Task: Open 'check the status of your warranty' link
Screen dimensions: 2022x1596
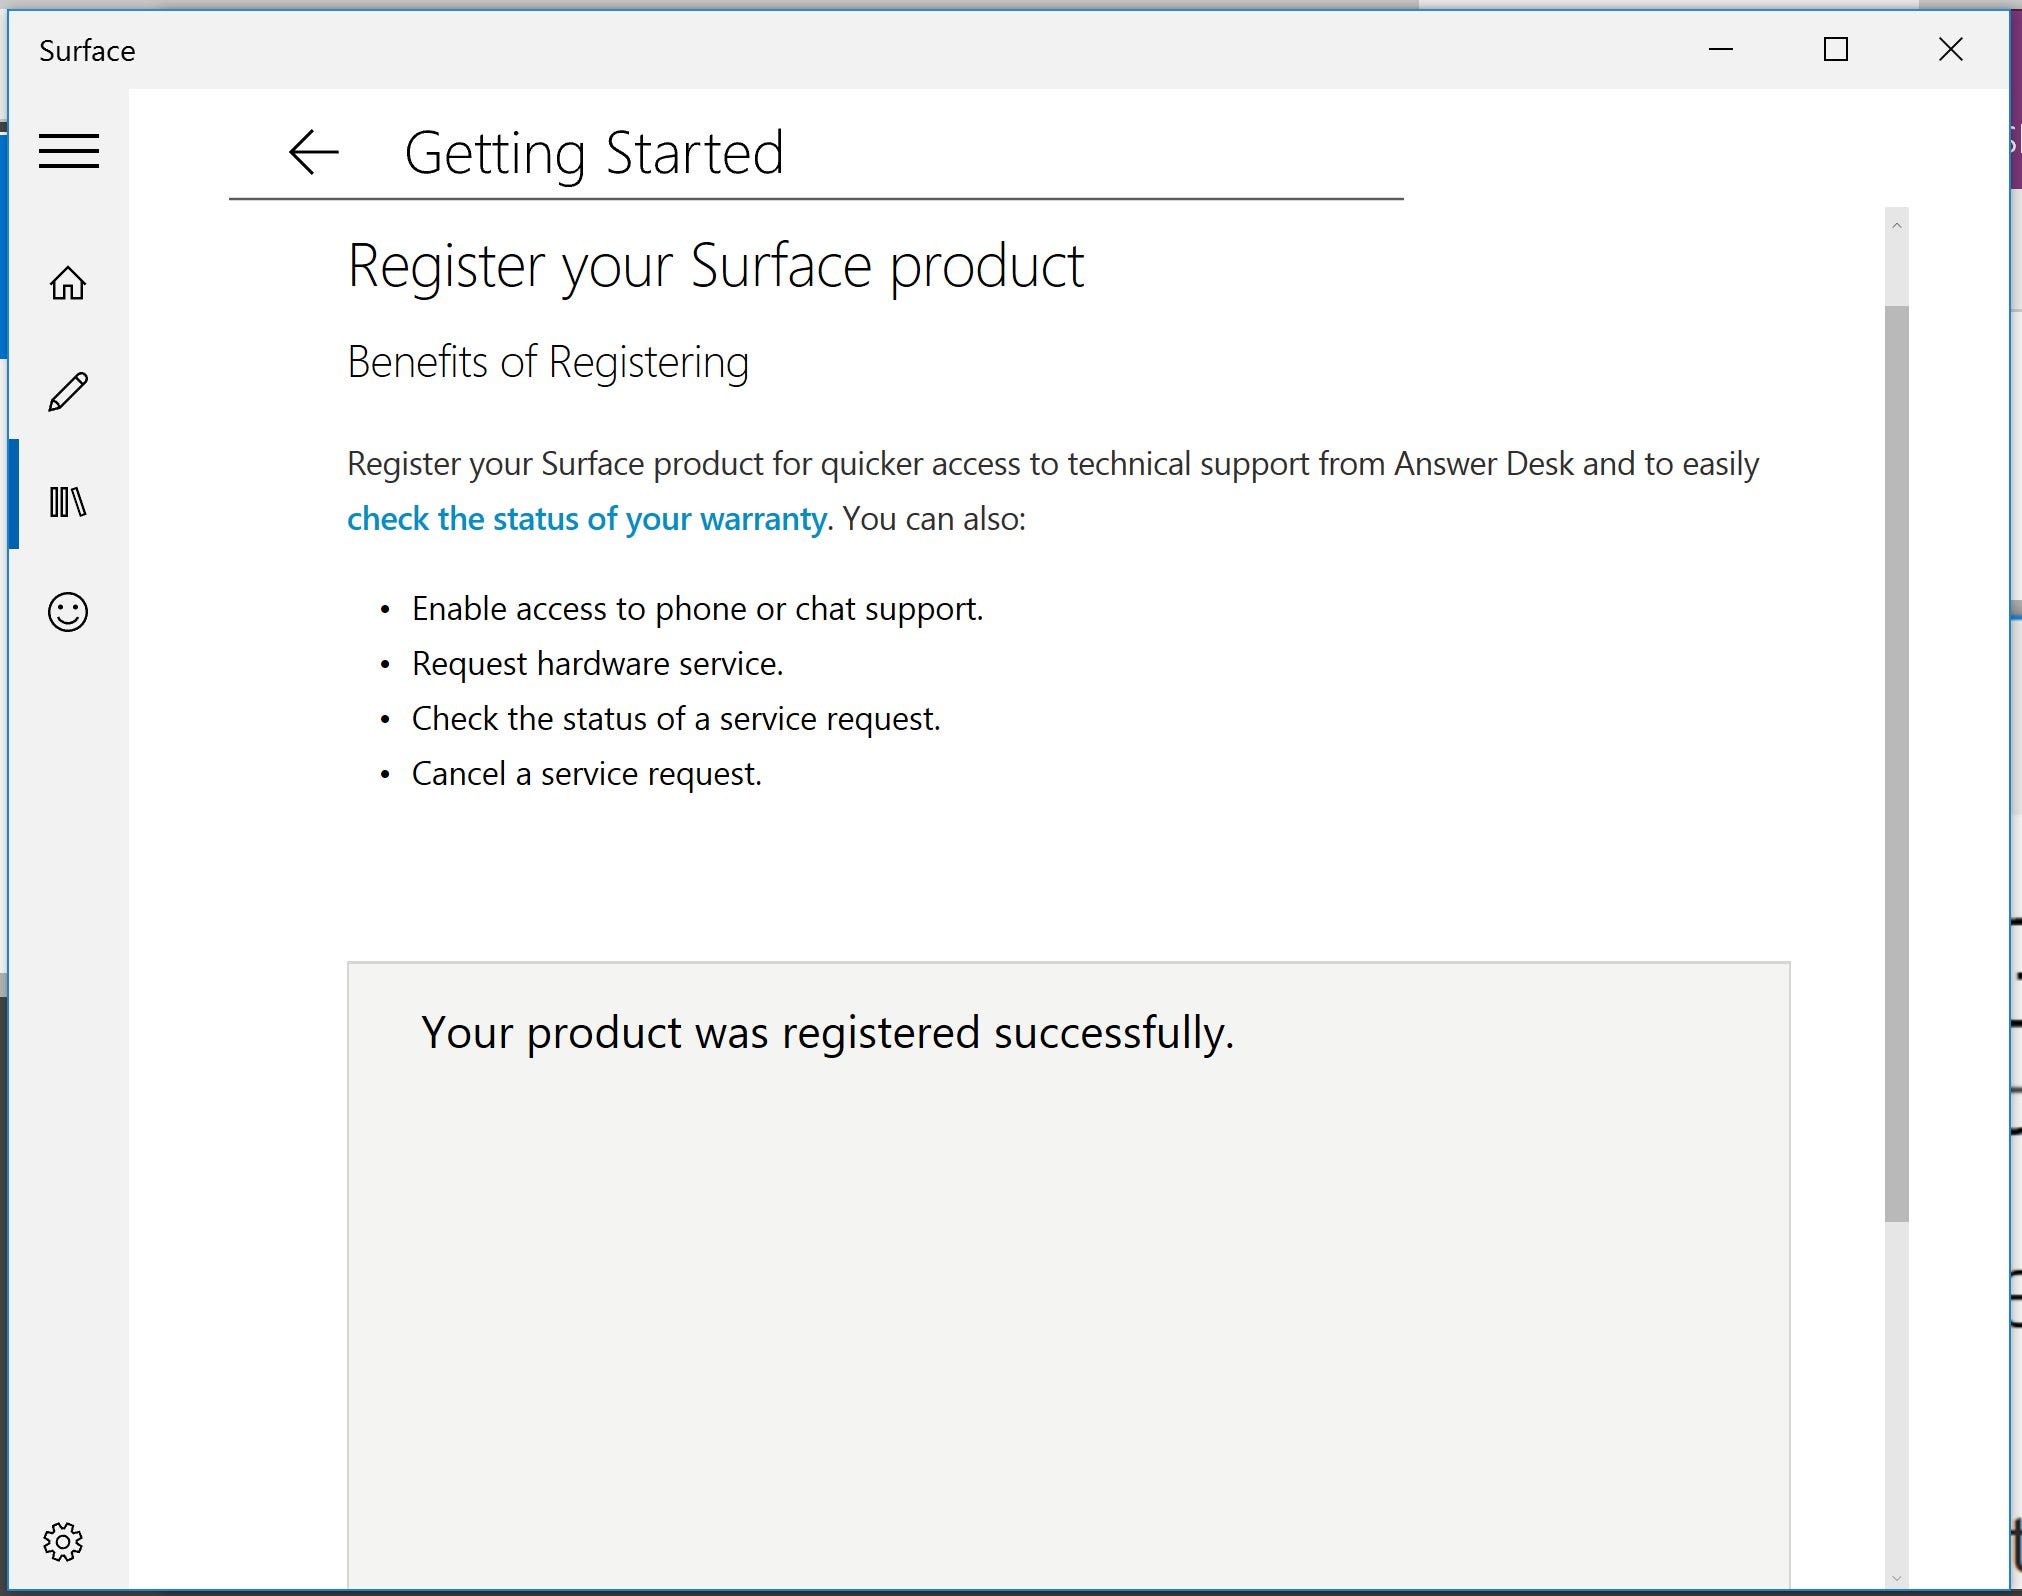Action: point(587,519)
